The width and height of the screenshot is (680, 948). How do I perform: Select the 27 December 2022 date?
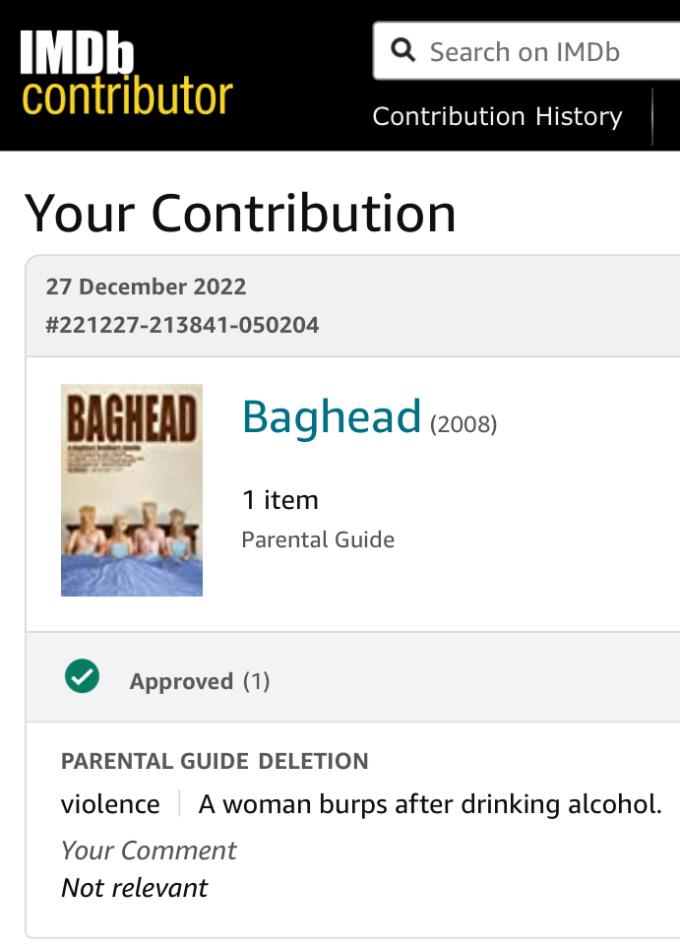point(146,286)
